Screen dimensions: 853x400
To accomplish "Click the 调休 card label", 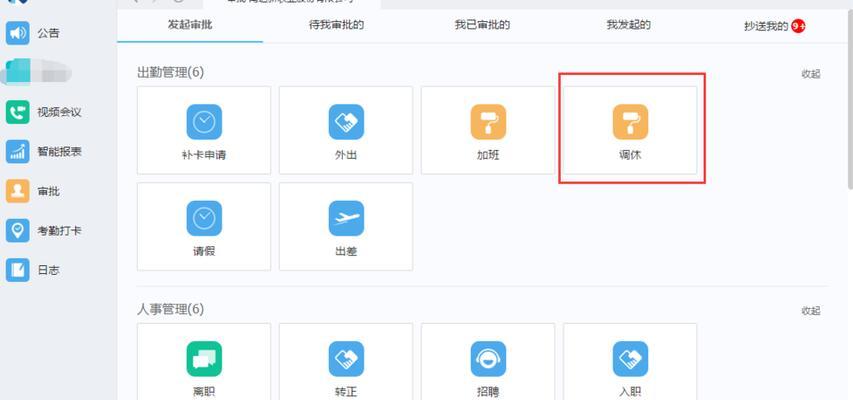I will pyautogui.click(x=630, y=155).
